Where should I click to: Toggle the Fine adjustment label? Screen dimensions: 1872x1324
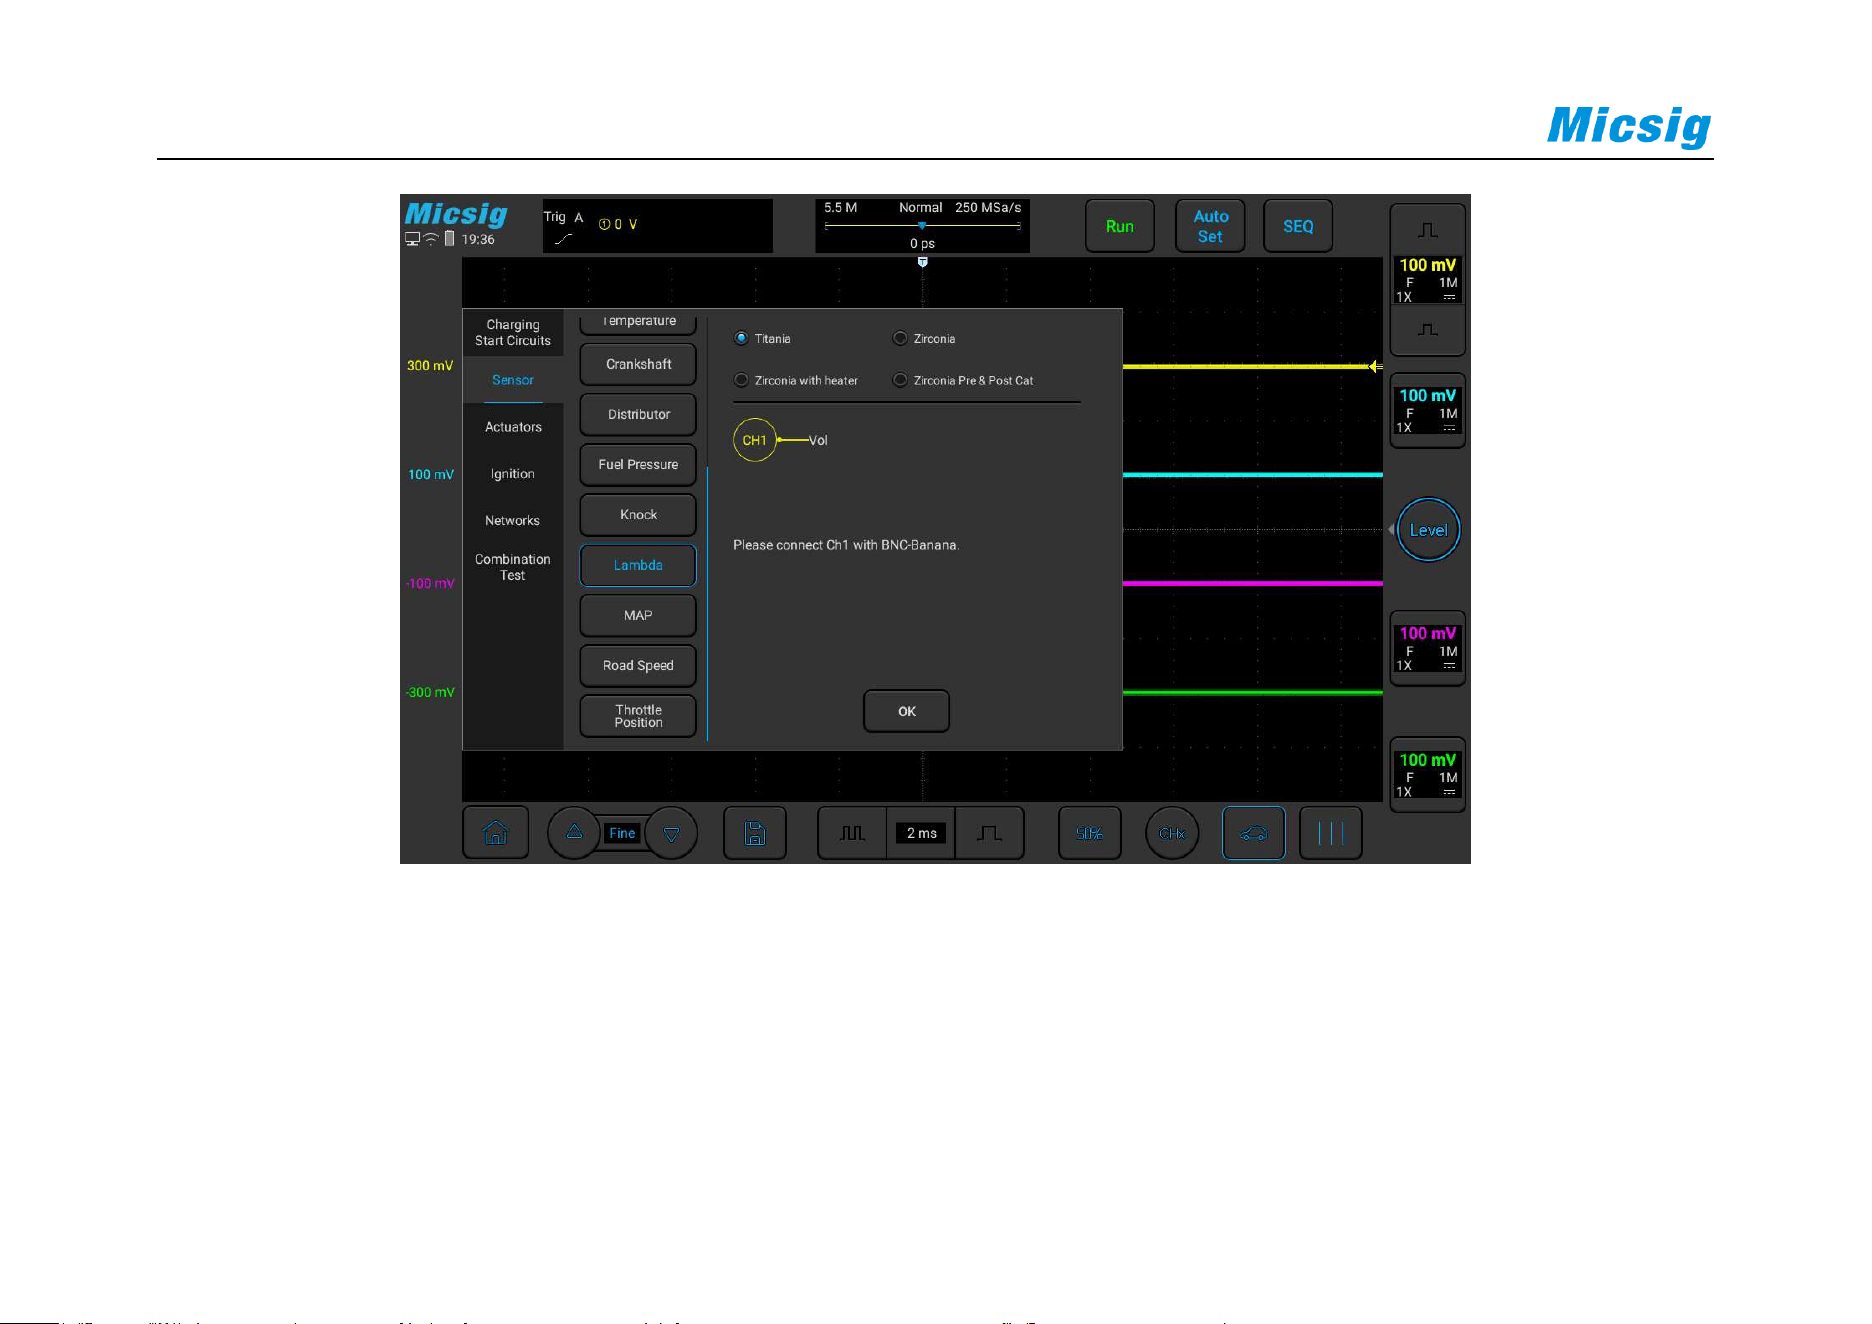click(622, 833)
